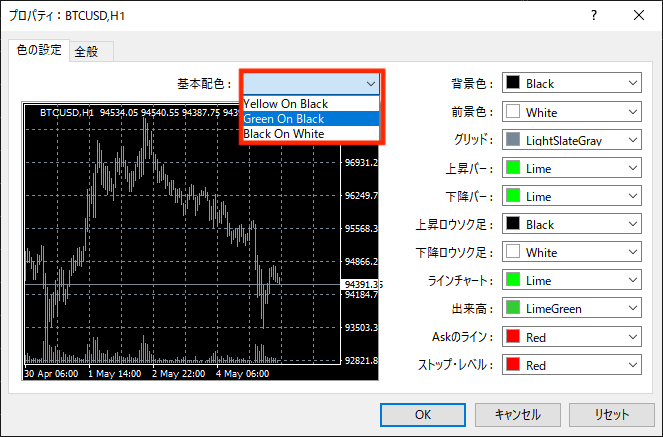Confirm settings with the OK button

pos(423,415)
